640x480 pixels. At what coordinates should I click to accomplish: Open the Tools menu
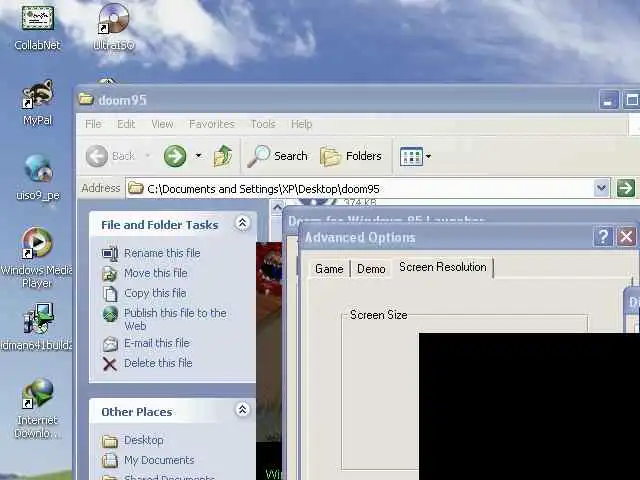(263, 124)
